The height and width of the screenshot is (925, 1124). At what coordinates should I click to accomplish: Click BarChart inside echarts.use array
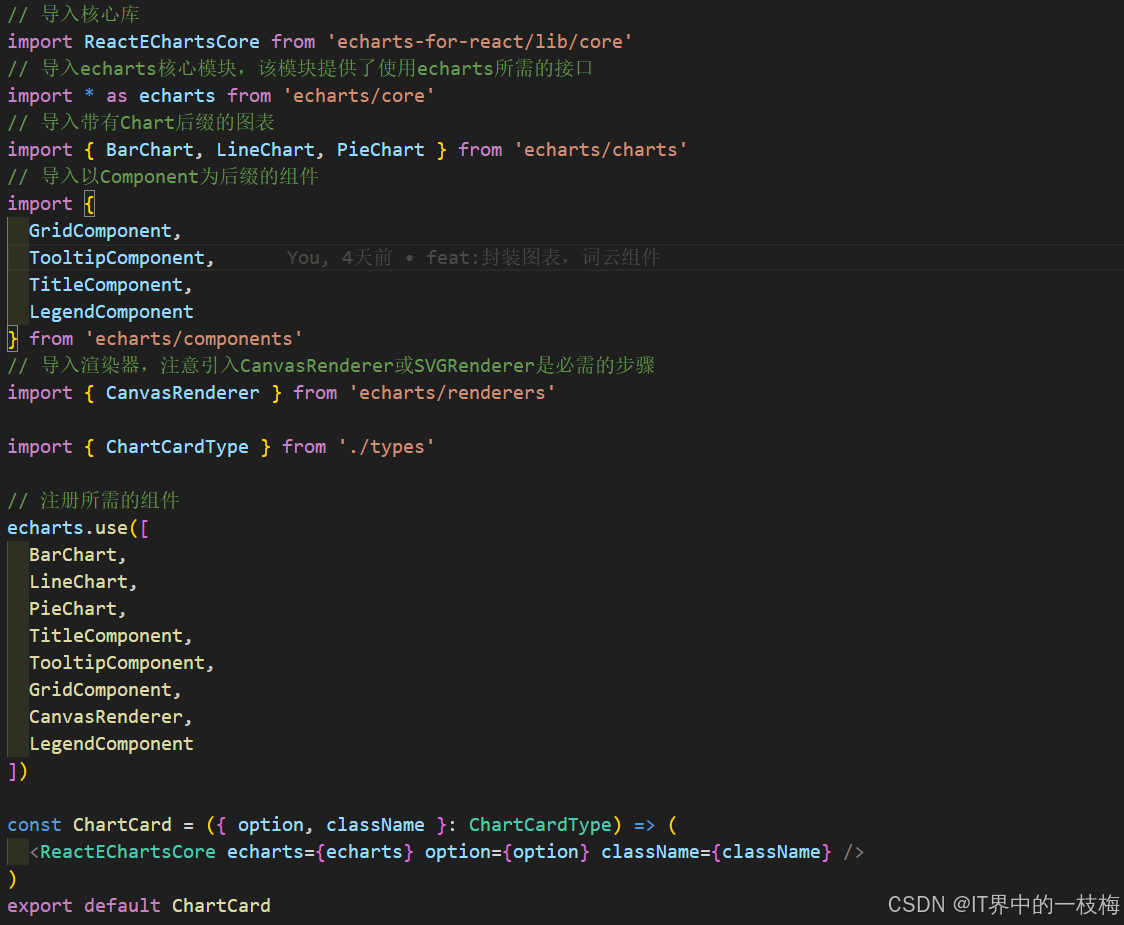coord(72,555)
